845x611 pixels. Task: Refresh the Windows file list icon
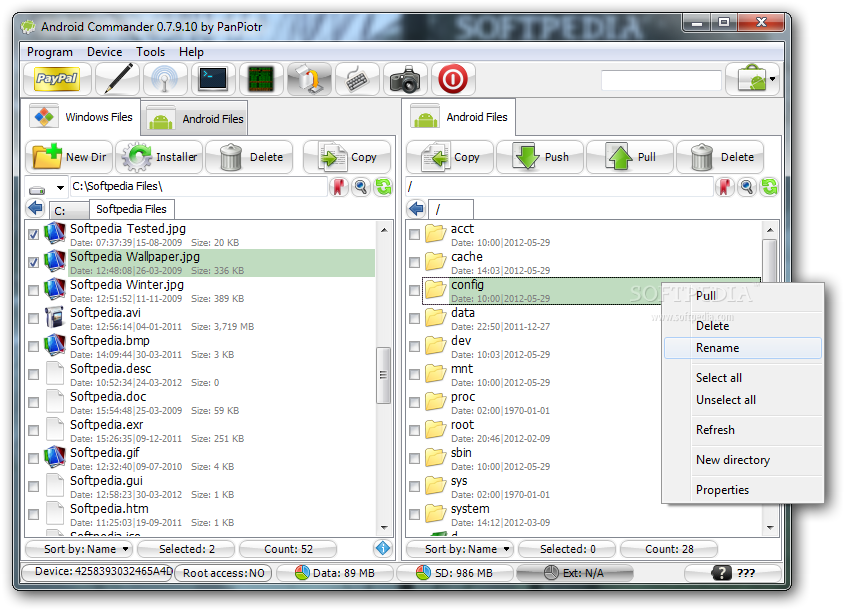(384, 187)
